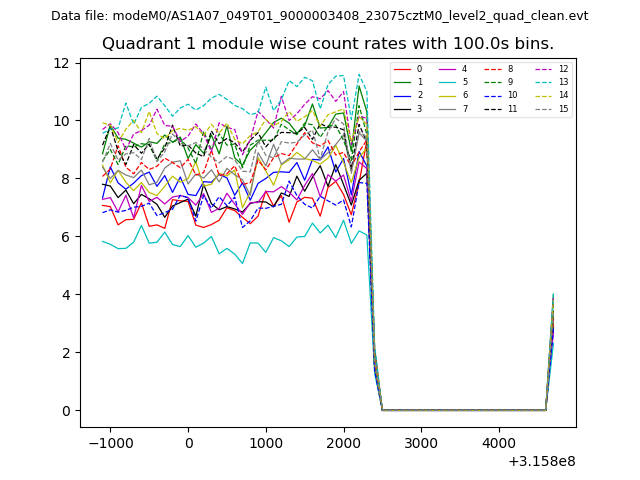
Task: Click the plot title about Quadrant 1 count rates
Action: pos(328,44)
